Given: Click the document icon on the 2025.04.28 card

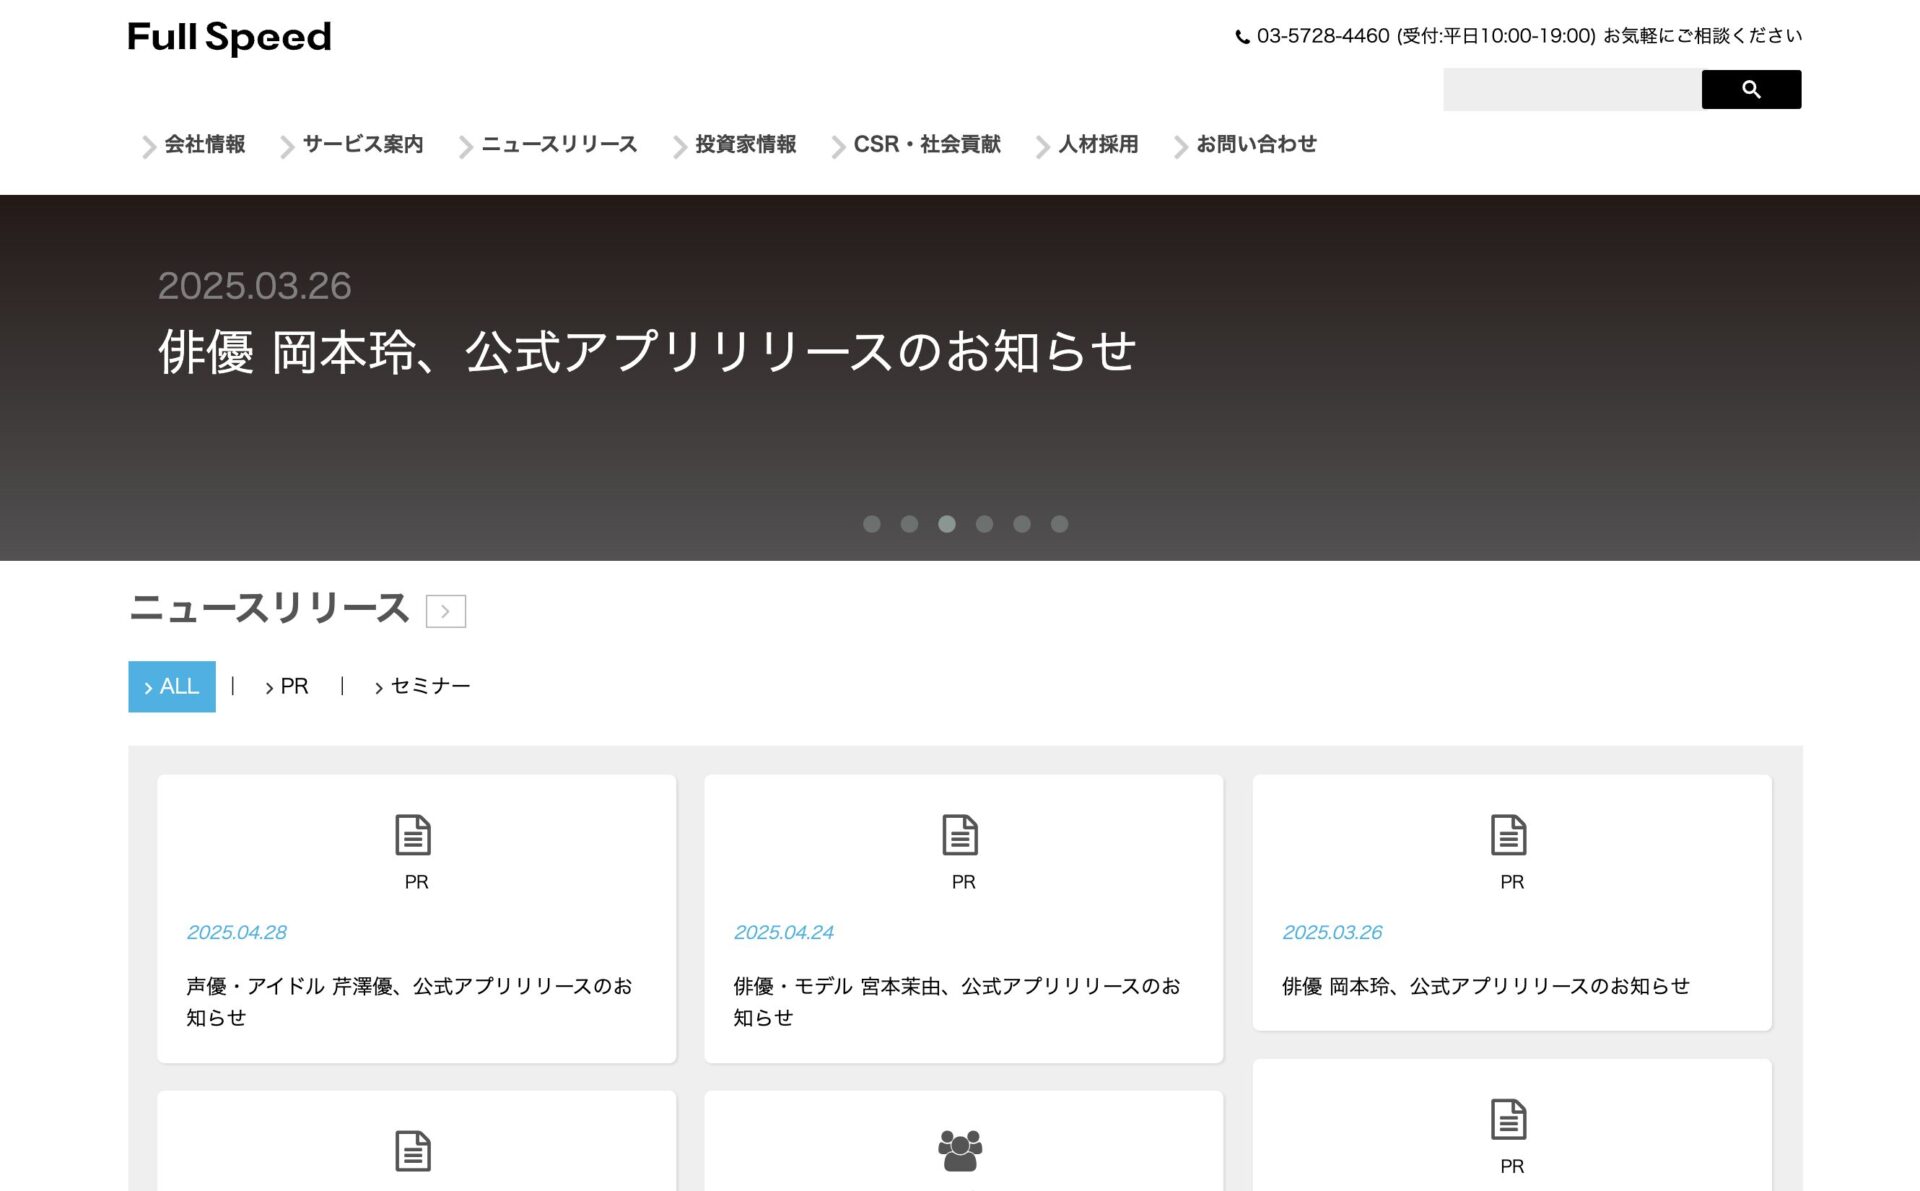Looking at the screenshot, I should click(x=413, y=835).
